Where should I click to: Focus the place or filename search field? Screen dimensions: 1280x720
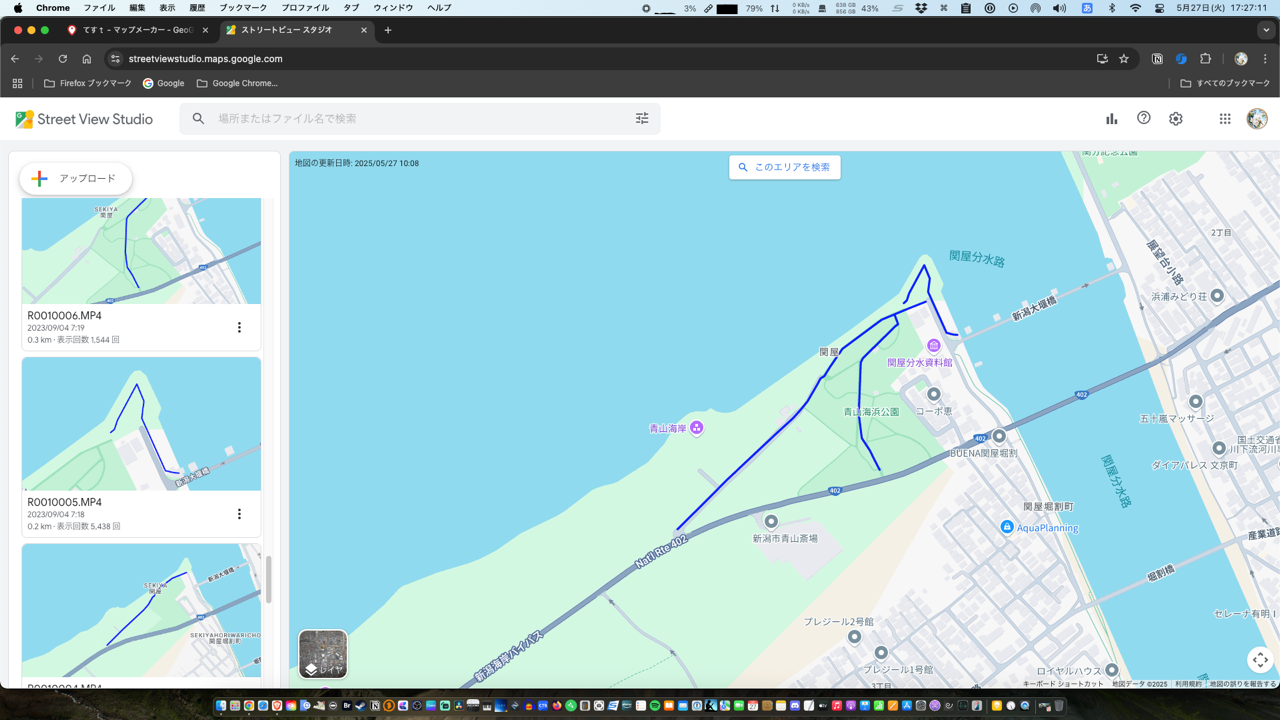point(420,119)
